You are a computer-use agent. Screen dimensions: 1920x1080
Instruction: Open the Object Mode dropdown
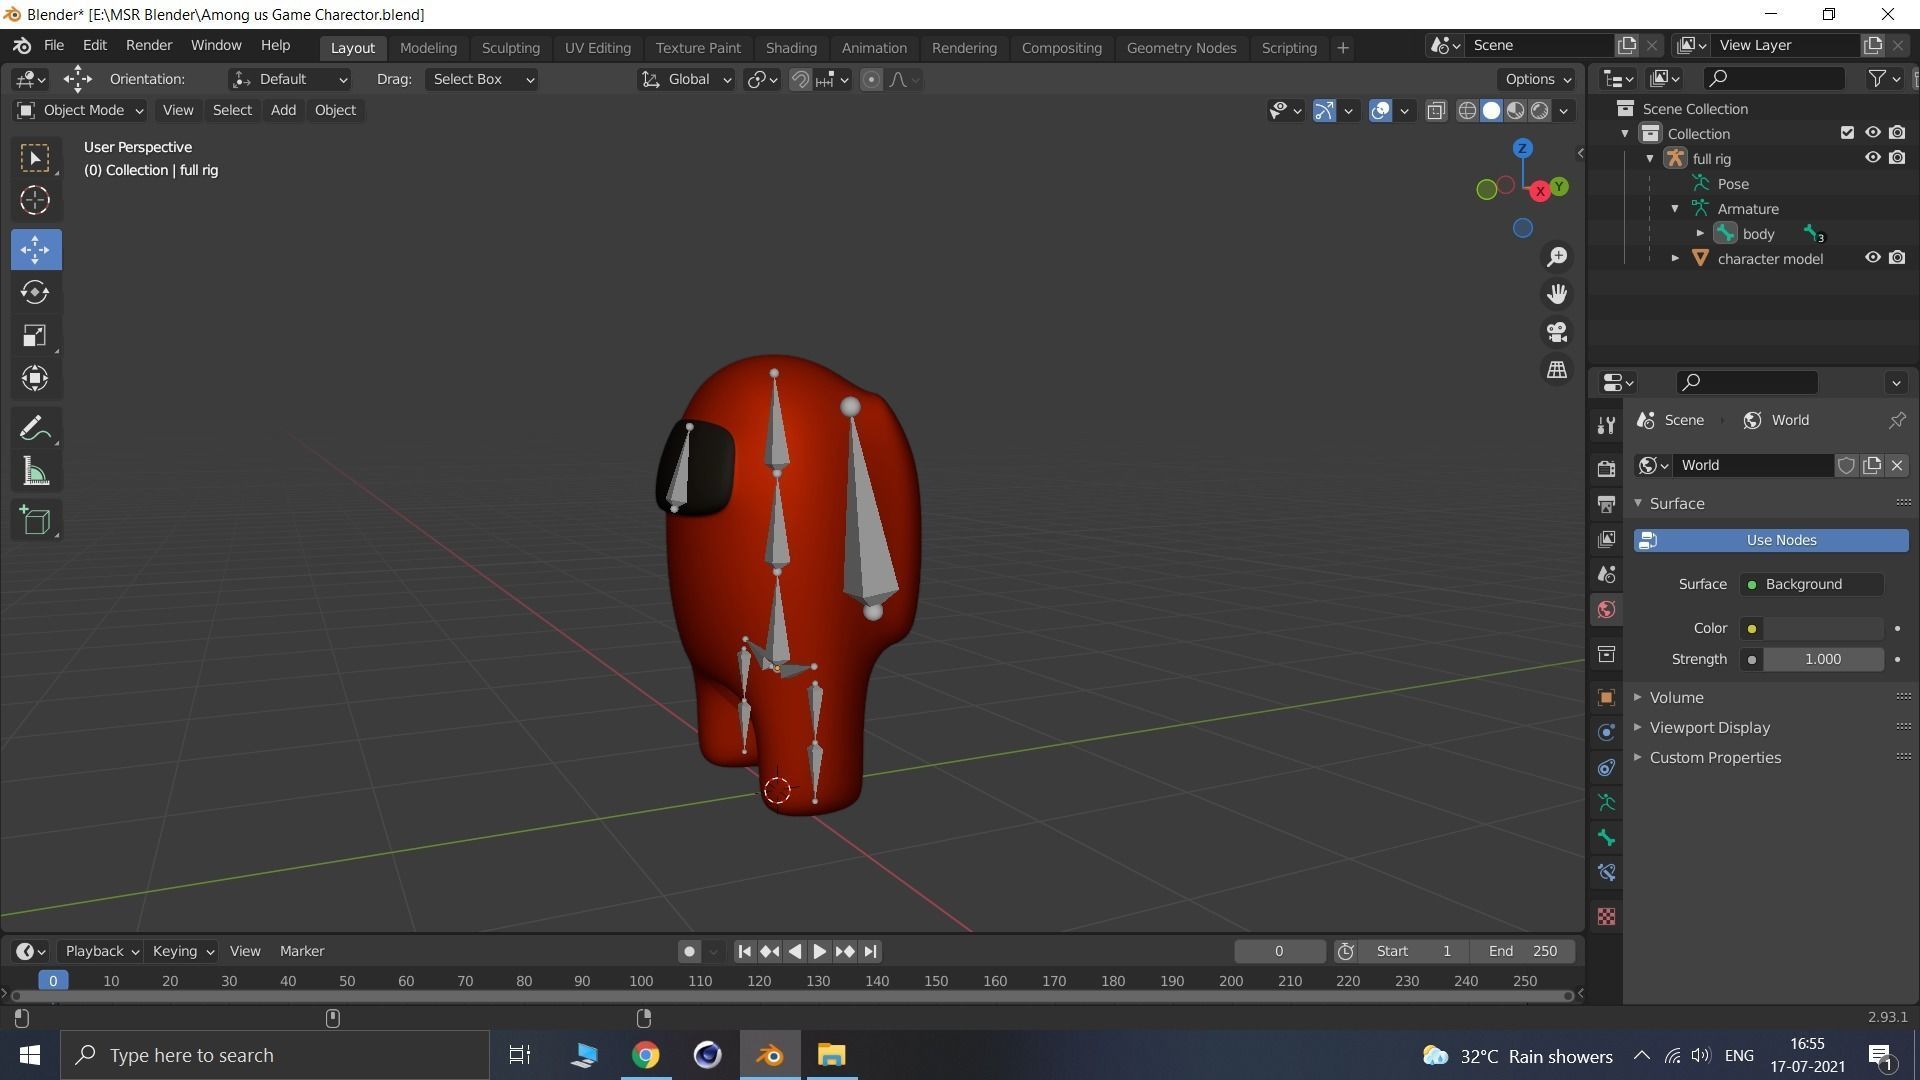tap(80, 111)
